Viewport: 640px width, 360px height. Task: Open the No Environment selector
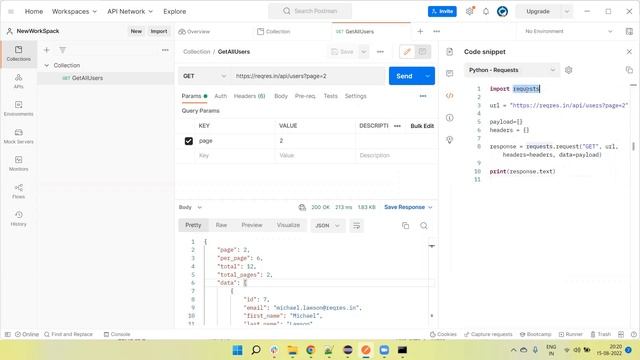[568, 31]
